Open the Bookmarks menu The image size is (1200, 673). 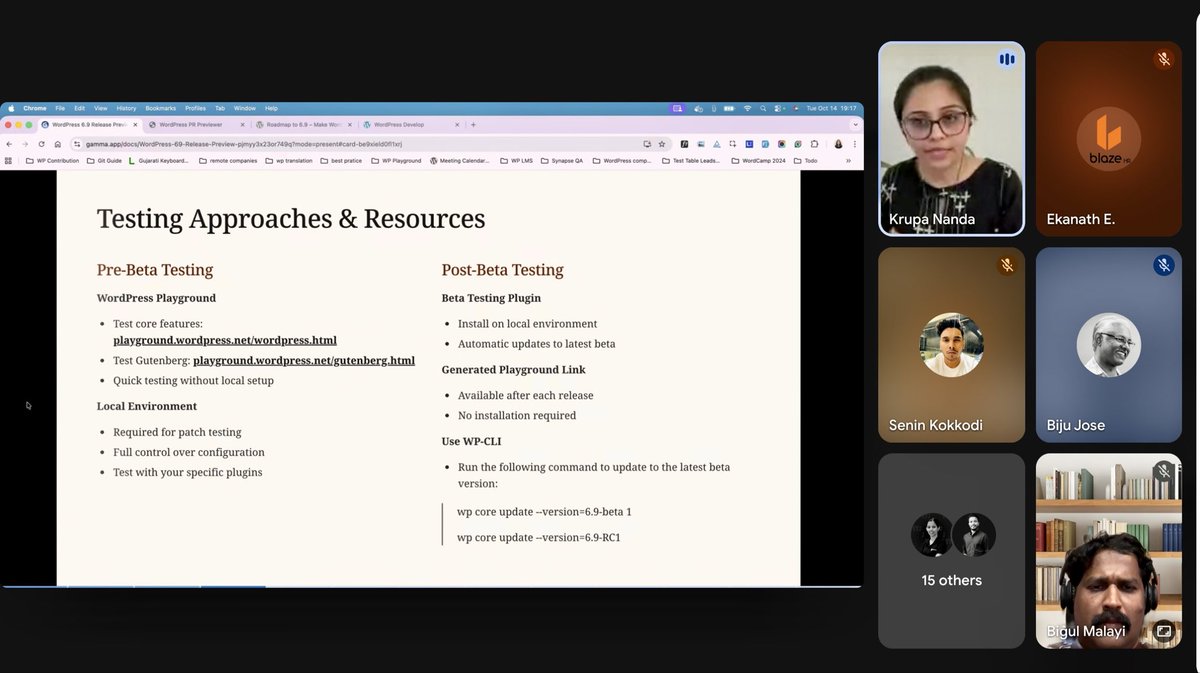point(160,108)
